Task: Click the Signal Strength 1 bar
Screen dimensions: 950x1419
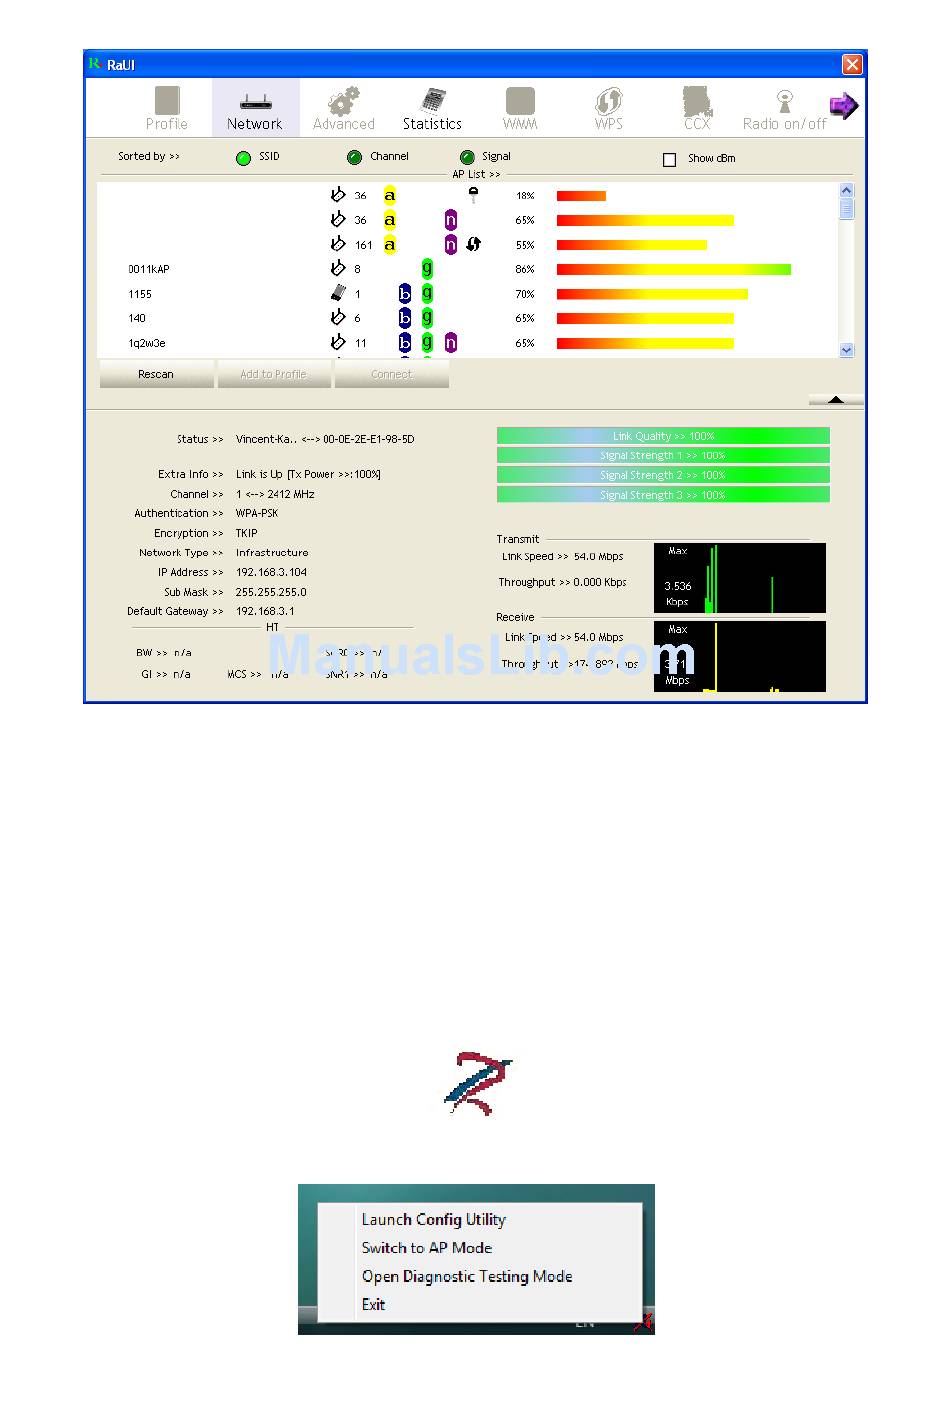Action: (663, 455)
